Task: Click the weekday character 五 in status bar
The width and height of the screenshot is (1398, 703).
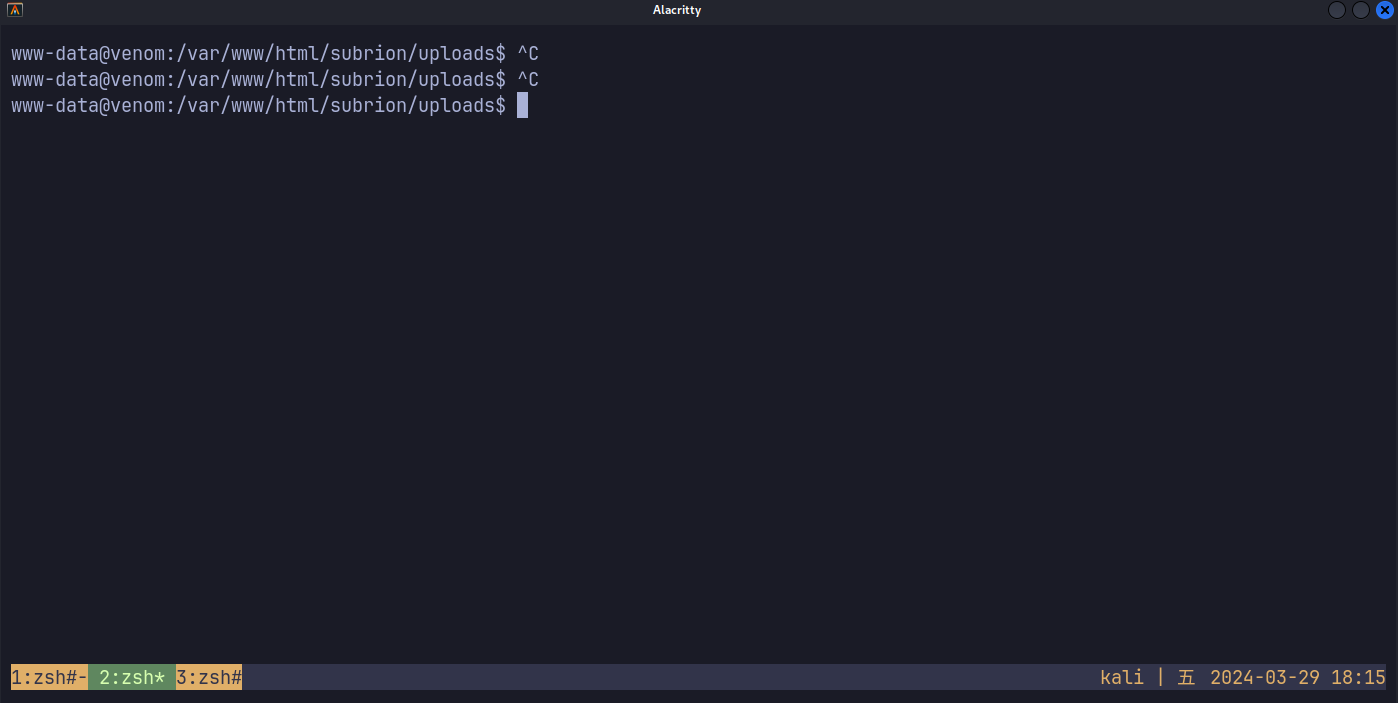Action: (1186, 678)
